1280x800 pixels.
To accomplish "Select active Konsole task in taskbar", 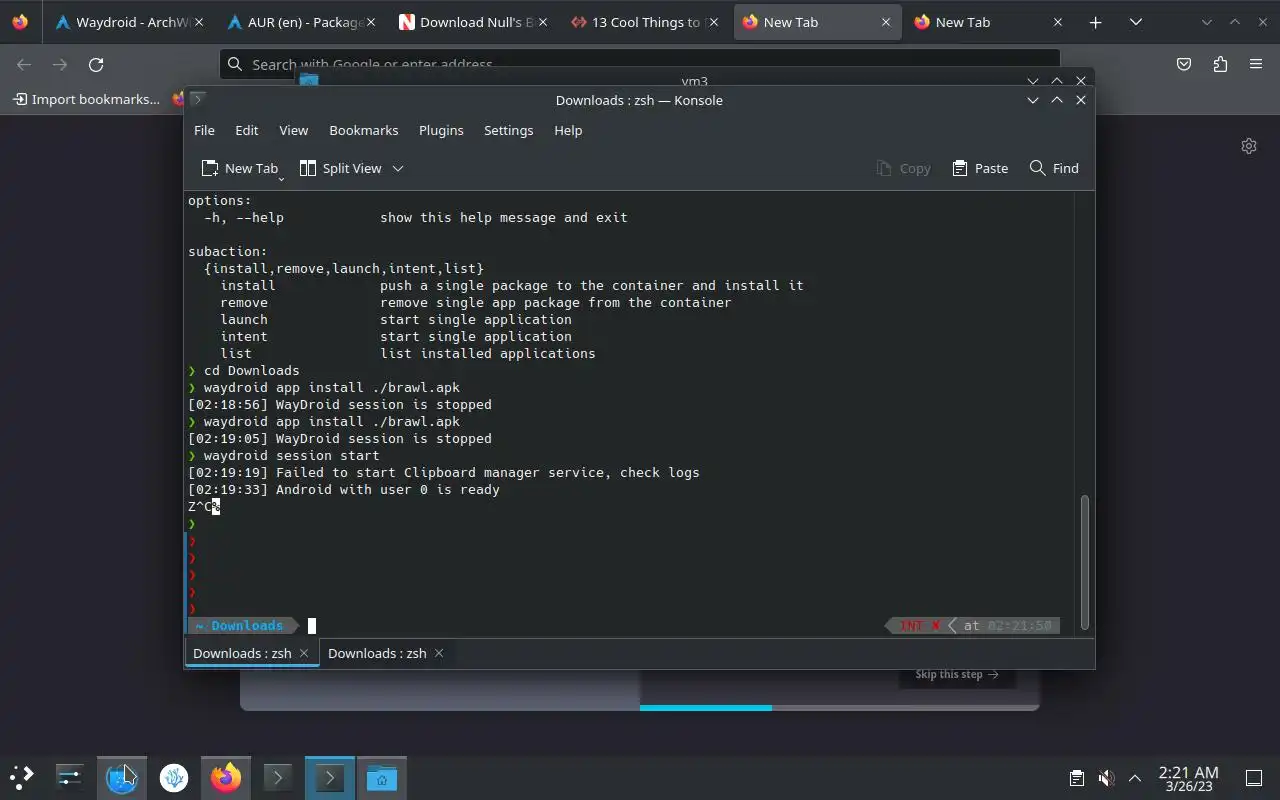I will click(330, 777).
